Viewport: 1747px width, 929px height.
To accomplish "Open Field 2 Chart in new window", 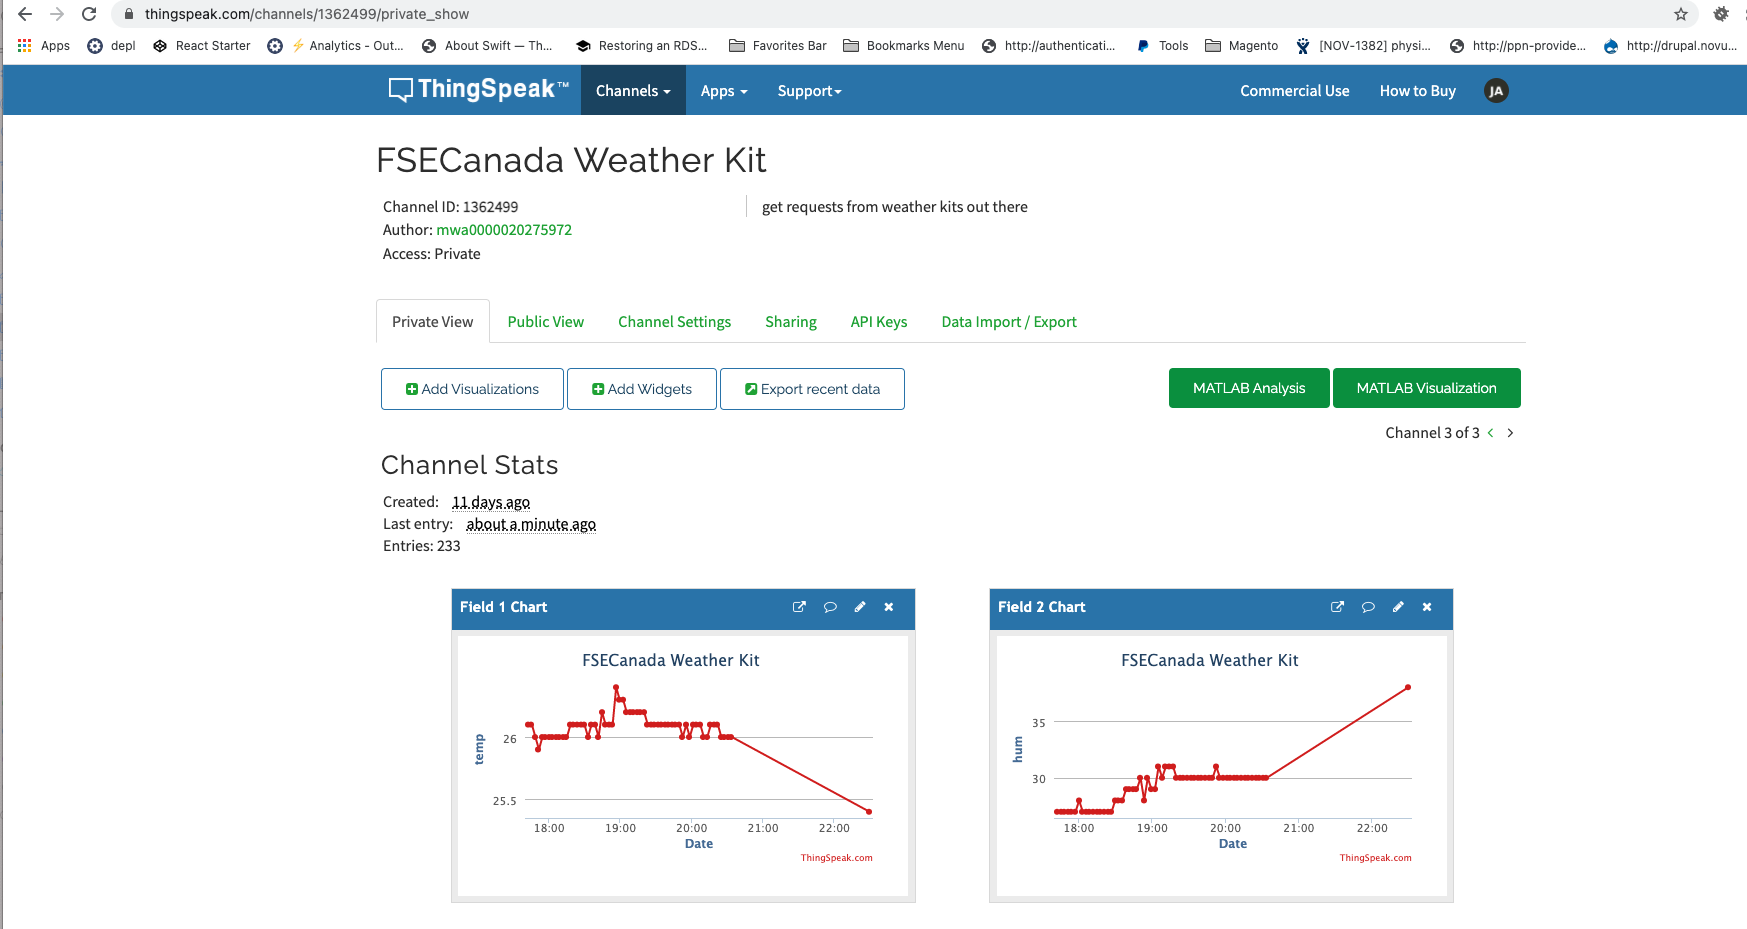I will (x=1337, y=607).
